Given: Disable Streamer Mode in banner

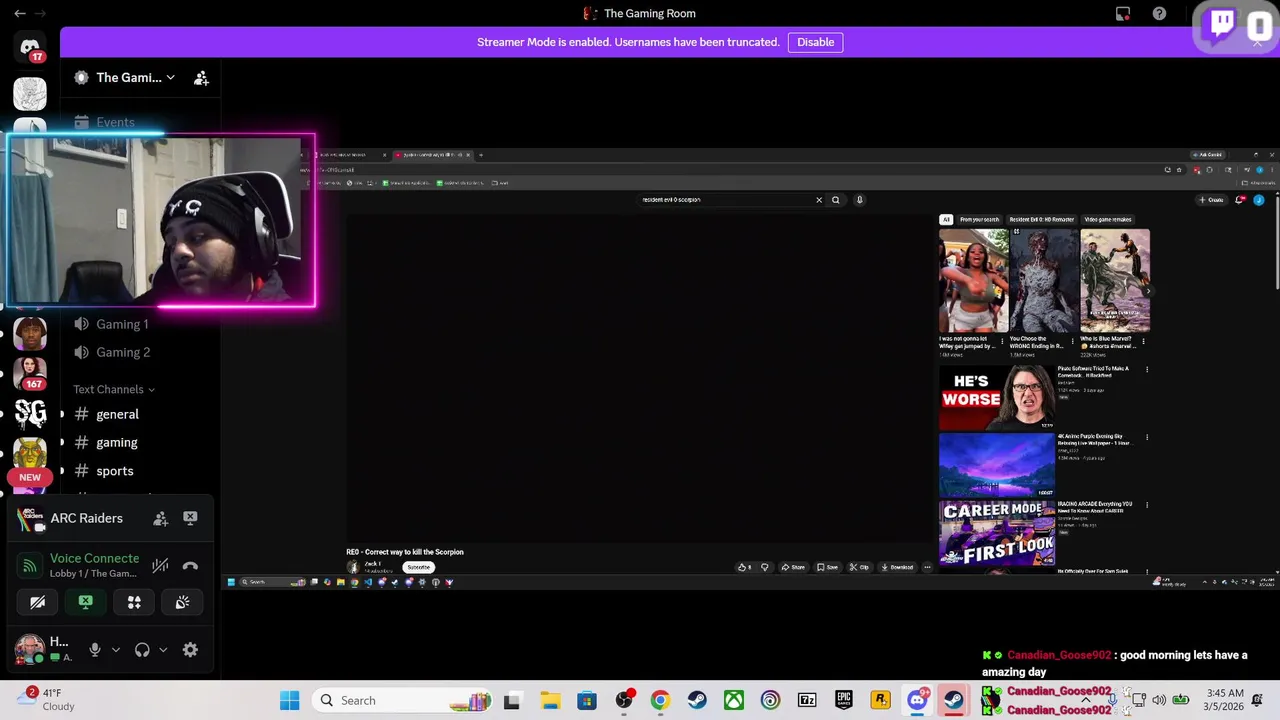Looking at the screenshot, I should (815, 42).
